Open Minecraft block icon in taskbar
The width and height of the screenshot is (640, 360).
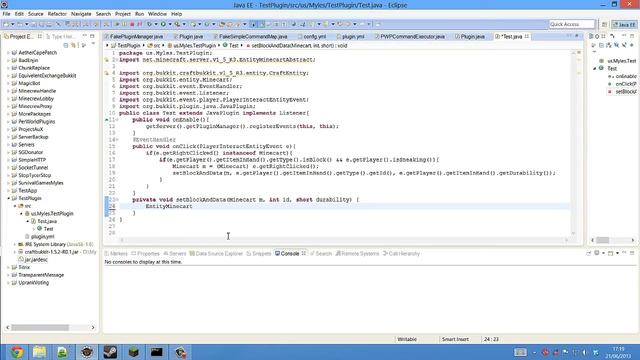coord(133,352)
